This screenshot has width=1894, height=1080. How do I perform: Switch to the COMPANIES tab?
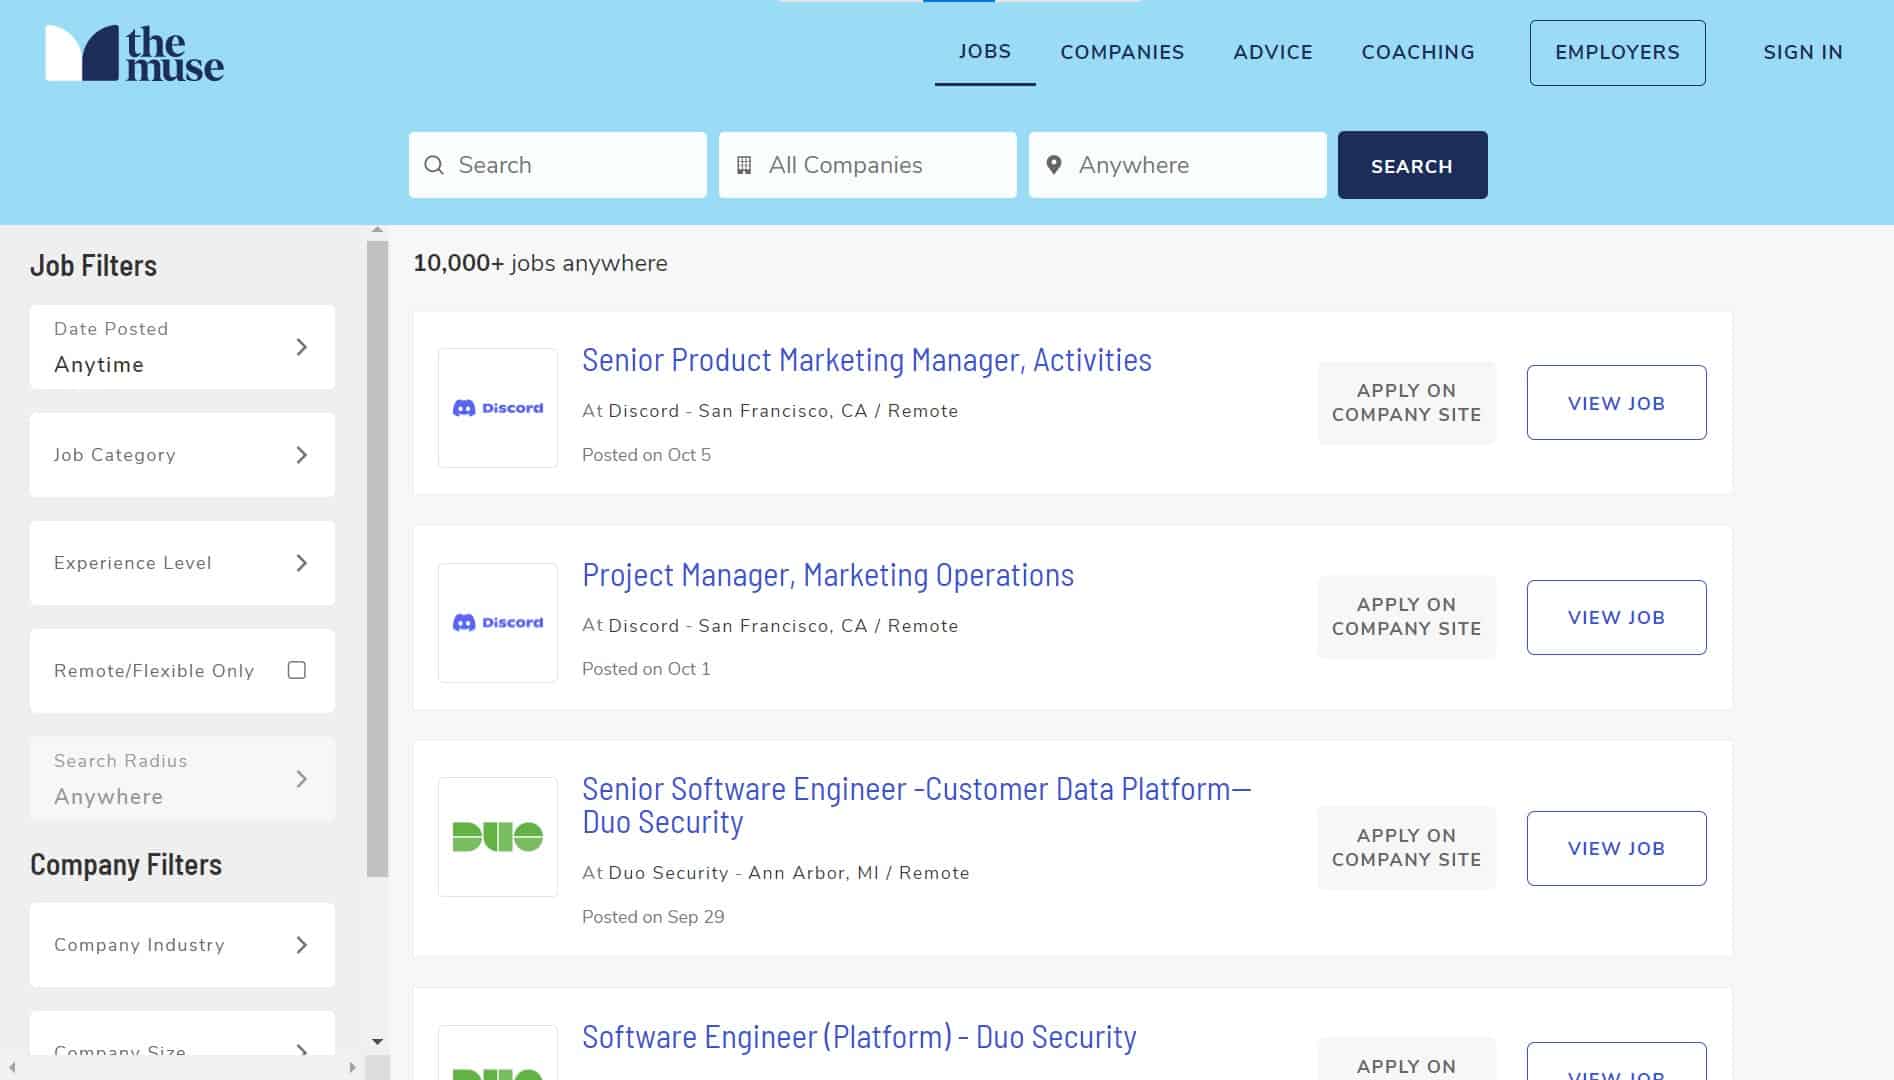pyautogui.click(x=1122, y=52)
